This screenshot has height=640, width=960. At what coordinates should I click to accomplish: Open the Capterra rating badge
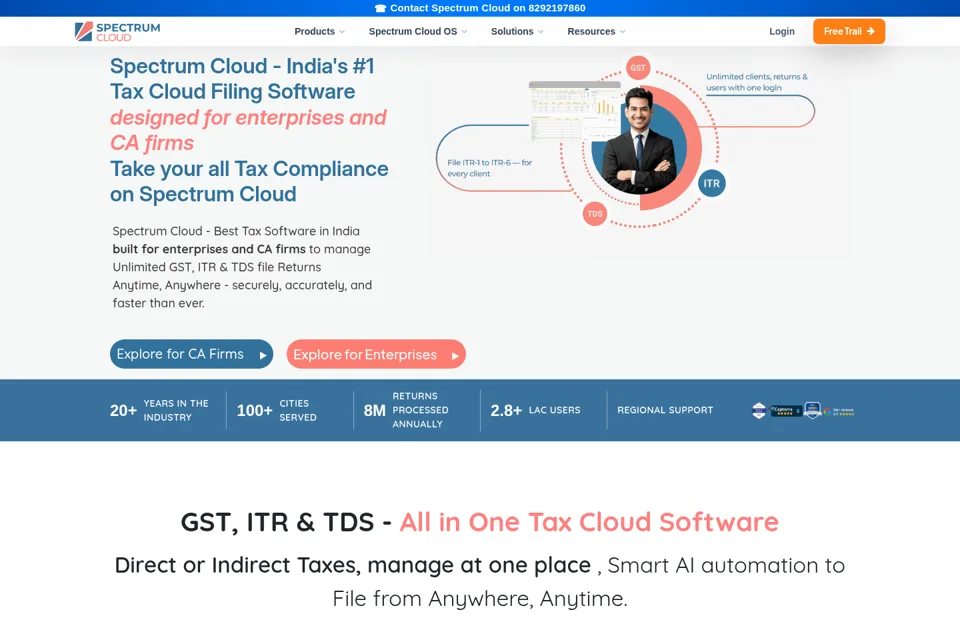[x=786, y=410]
